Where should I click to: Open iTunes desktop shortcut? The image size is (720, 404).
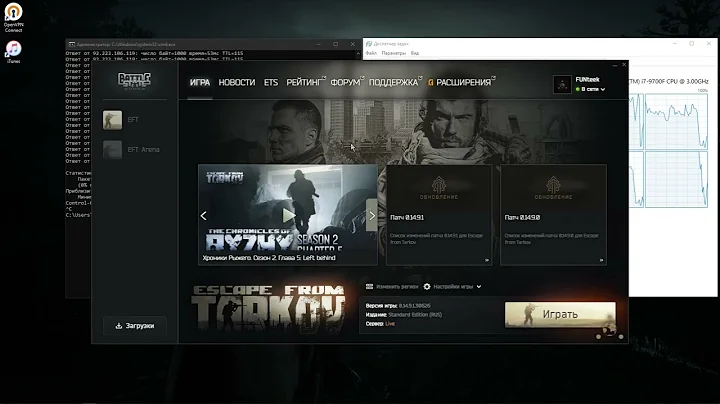click(13, 51)
